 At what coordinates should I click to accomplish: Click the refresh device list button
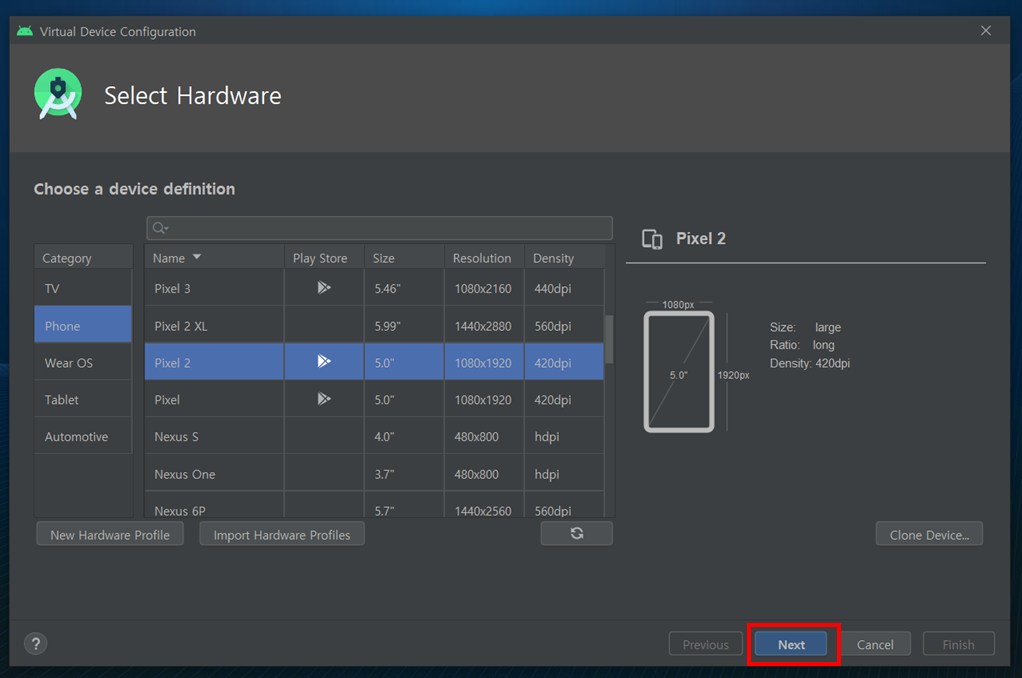(x=576, y=533)
